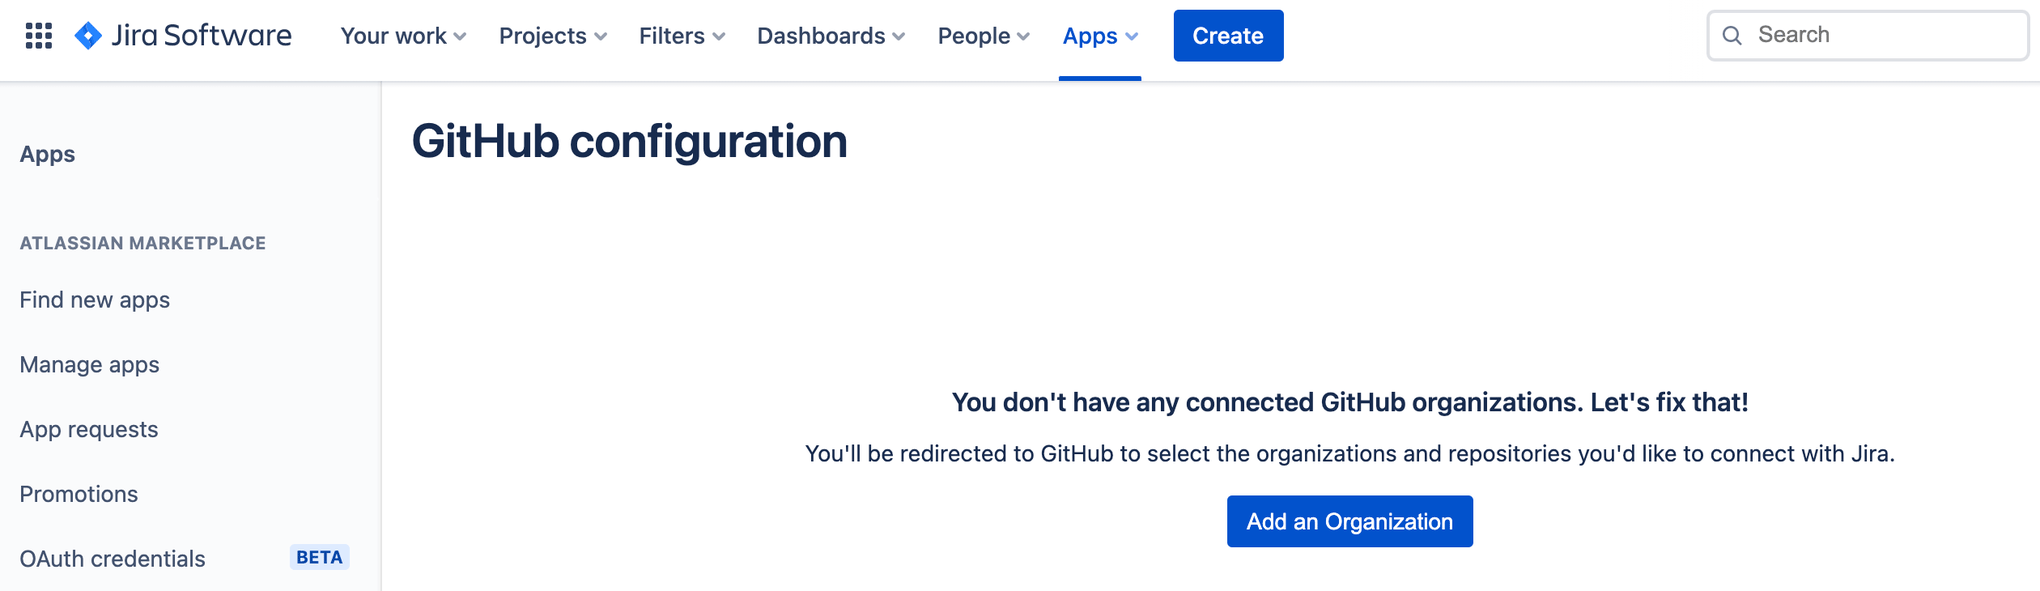
Task: Click the magnifying glass search icon
Action: click(1732, 36)
